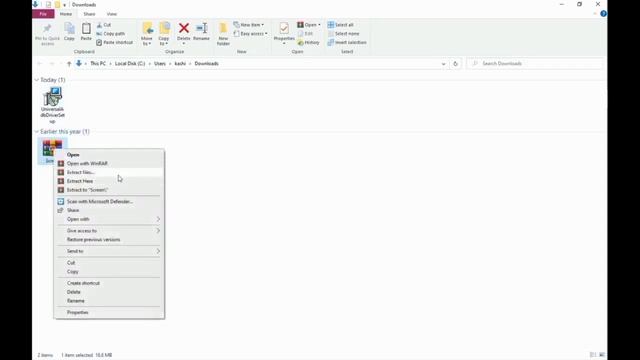Choose Copy in the context menu
Screen dimensions: 640x360
109,271
